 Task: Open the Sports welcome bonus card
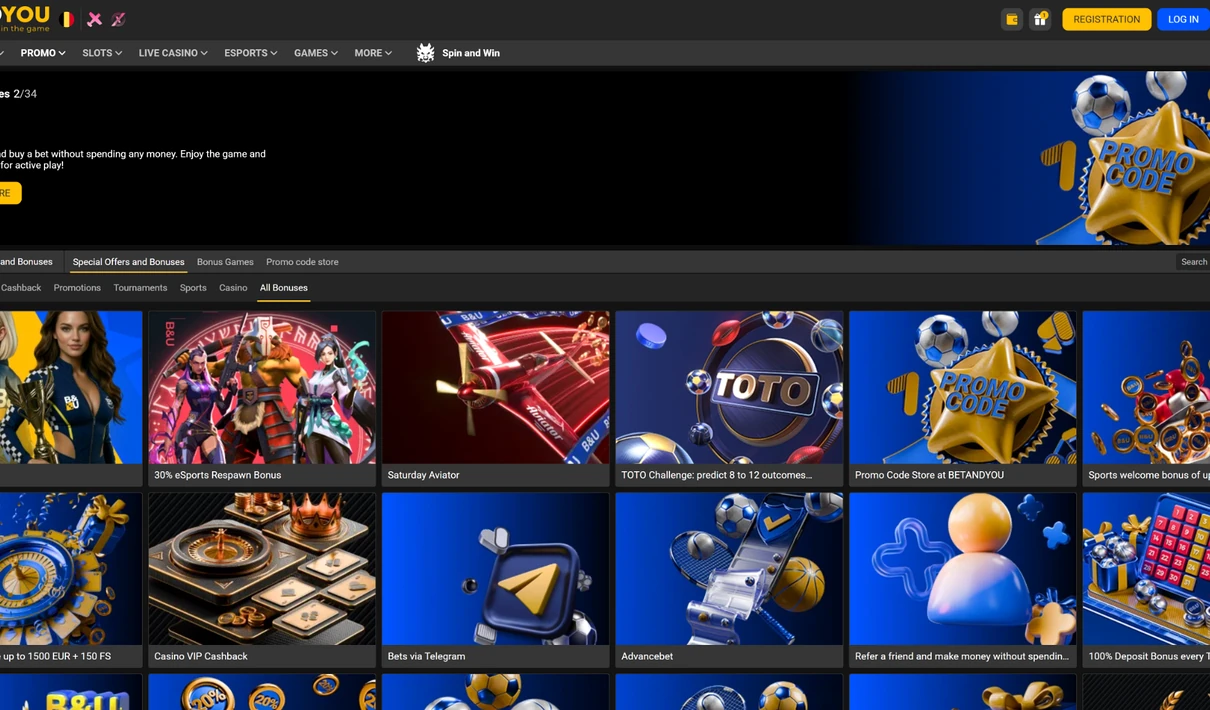point(1146,398)
